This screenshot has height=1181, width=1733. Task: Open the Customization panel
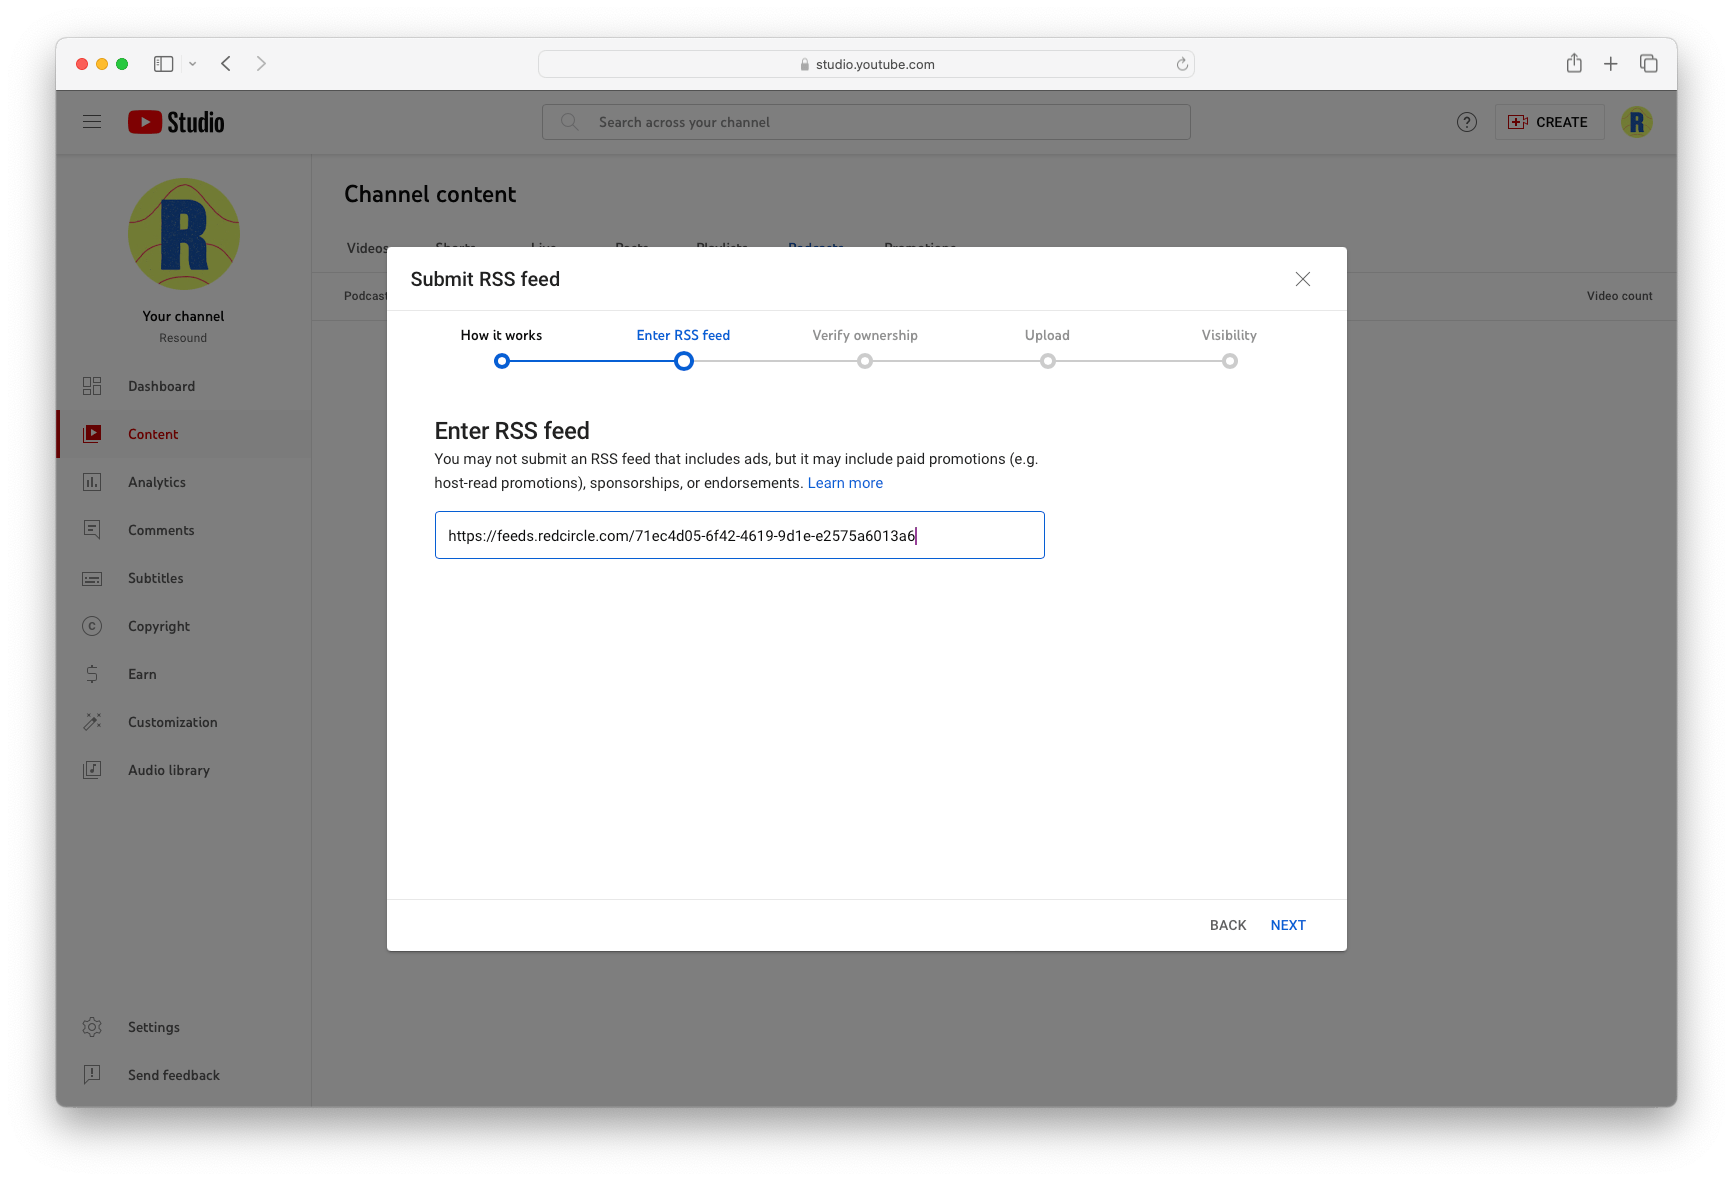tap(172, 722)
